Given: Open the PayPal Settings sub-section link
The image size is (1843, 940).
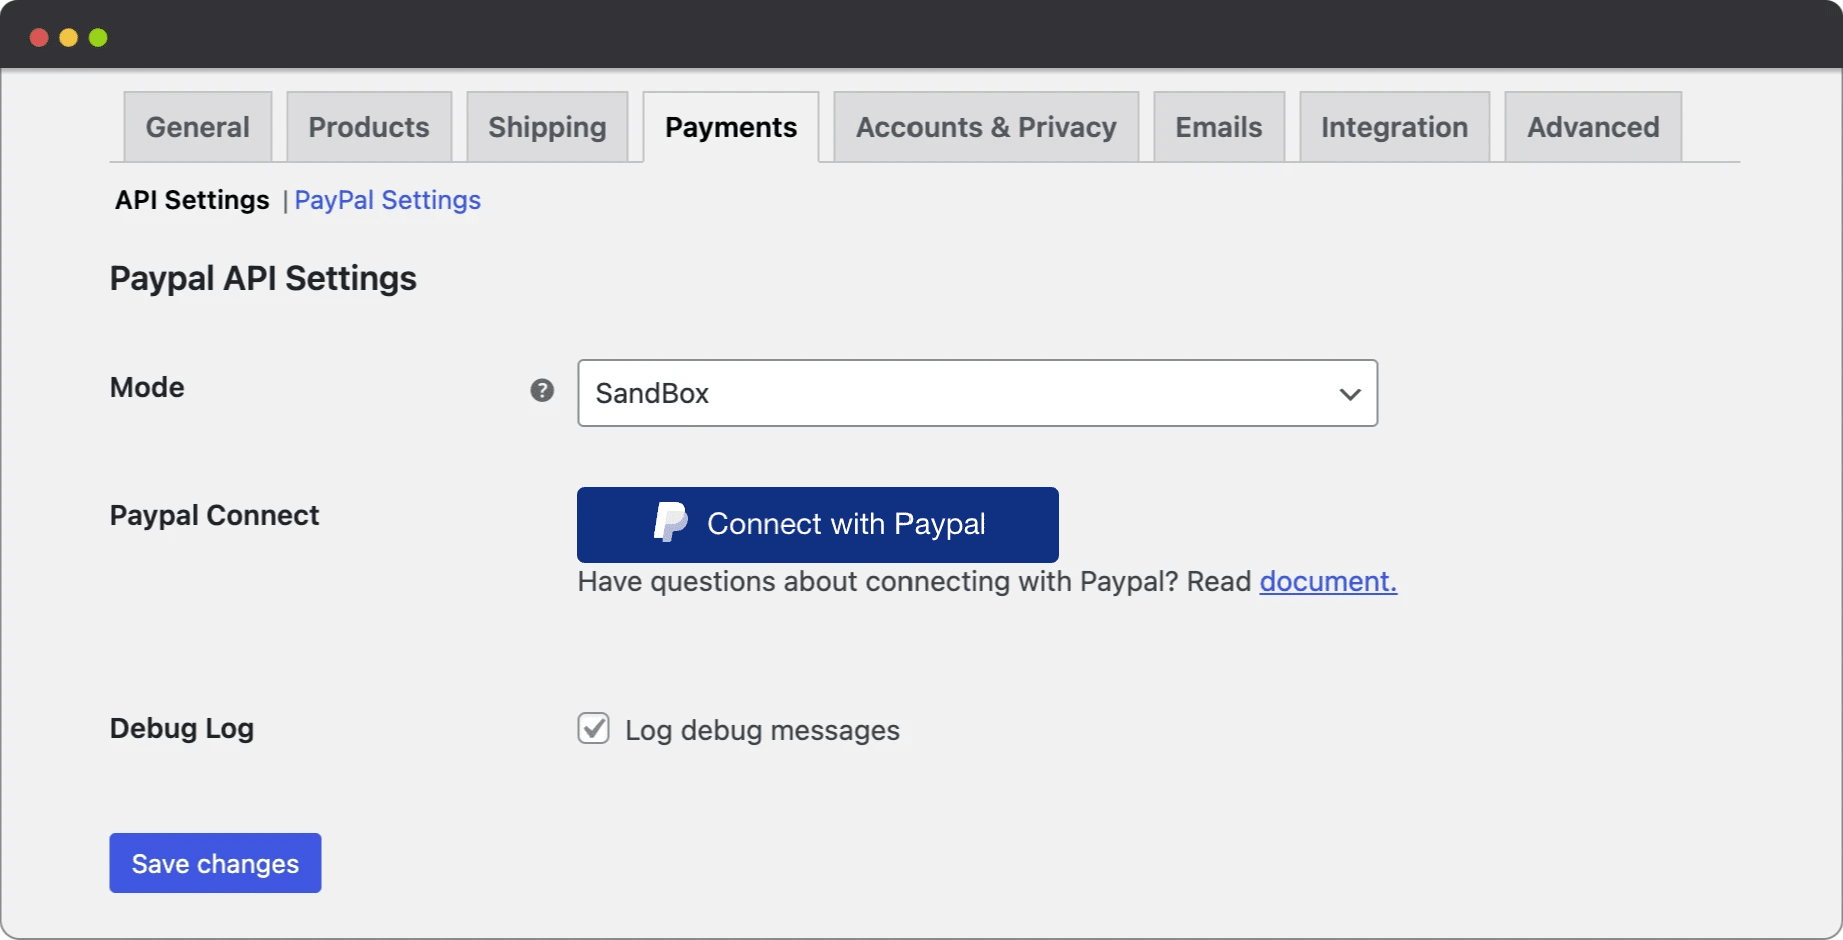Looking at the screenshot, I should (387, 200).
